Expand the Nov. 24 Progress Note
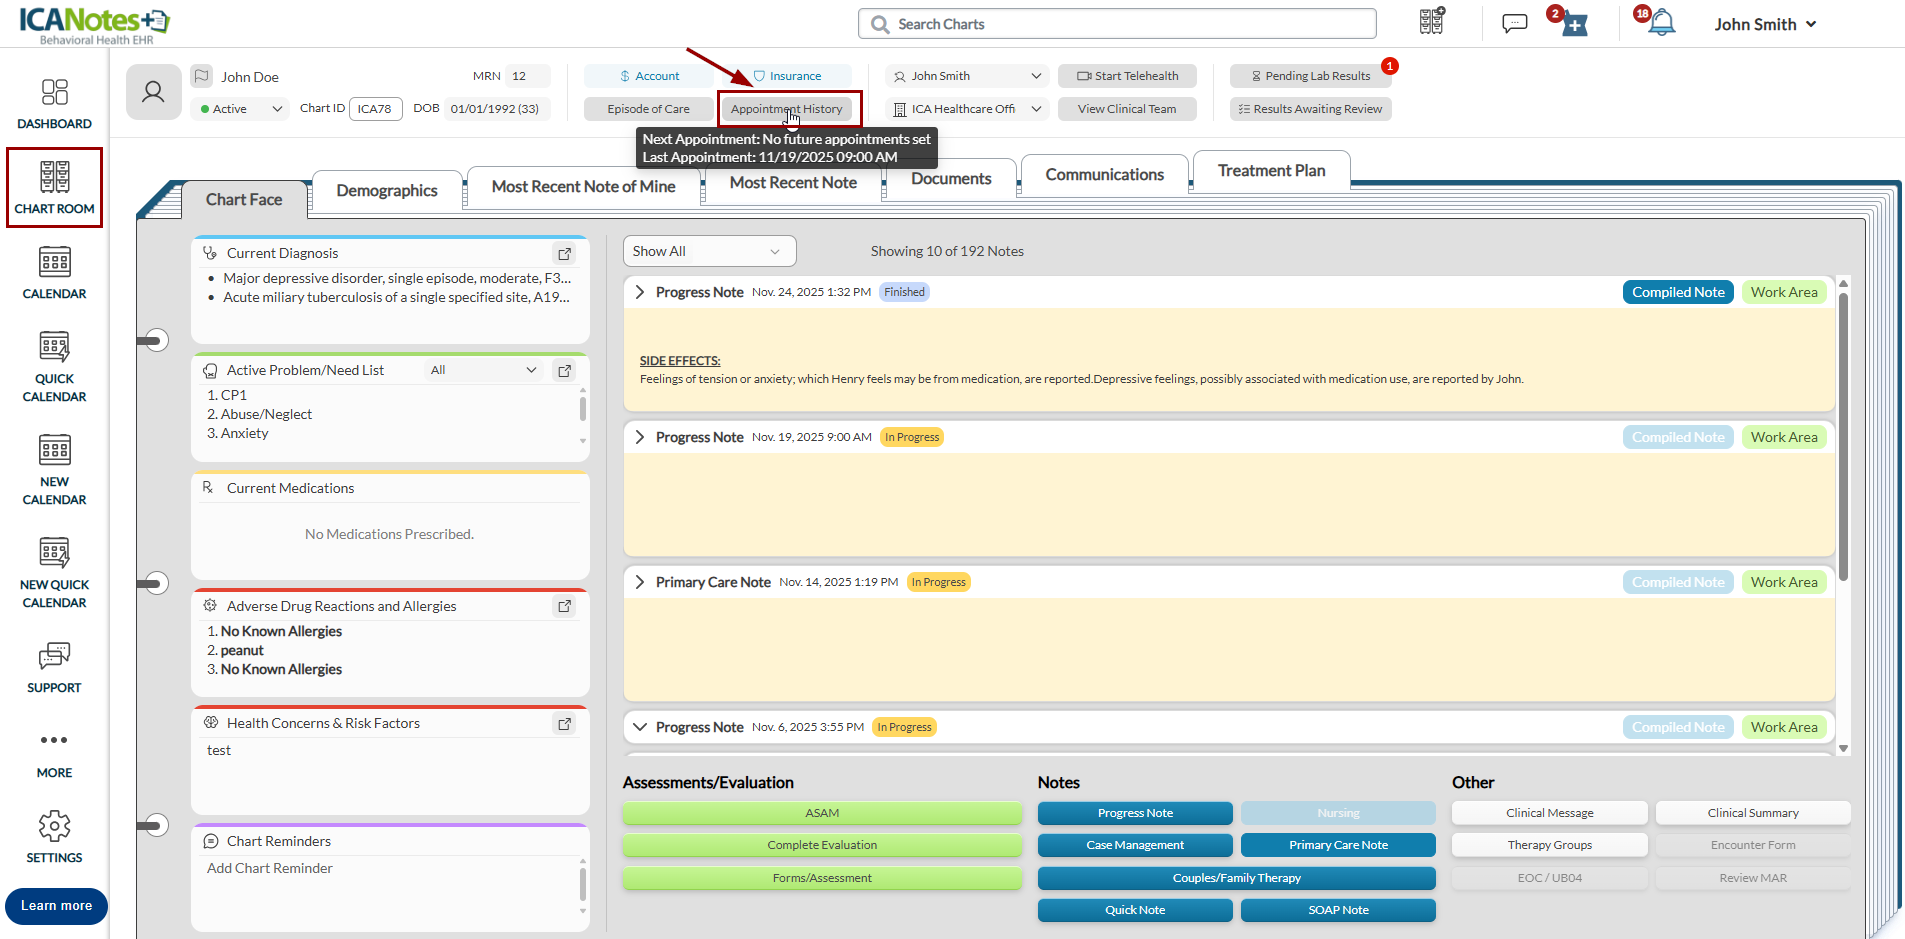Image resolution: width=1905 pixels, height=939 pixels. tap(640, 292)
